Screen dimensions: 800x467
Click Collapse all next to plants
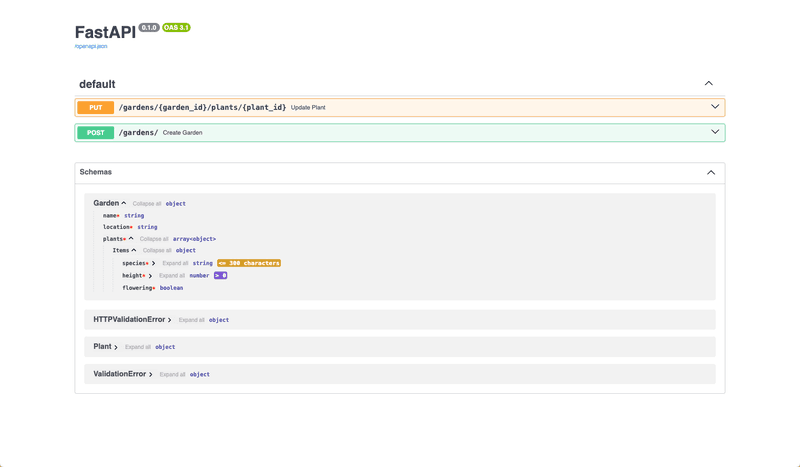[x=154, y=239]
